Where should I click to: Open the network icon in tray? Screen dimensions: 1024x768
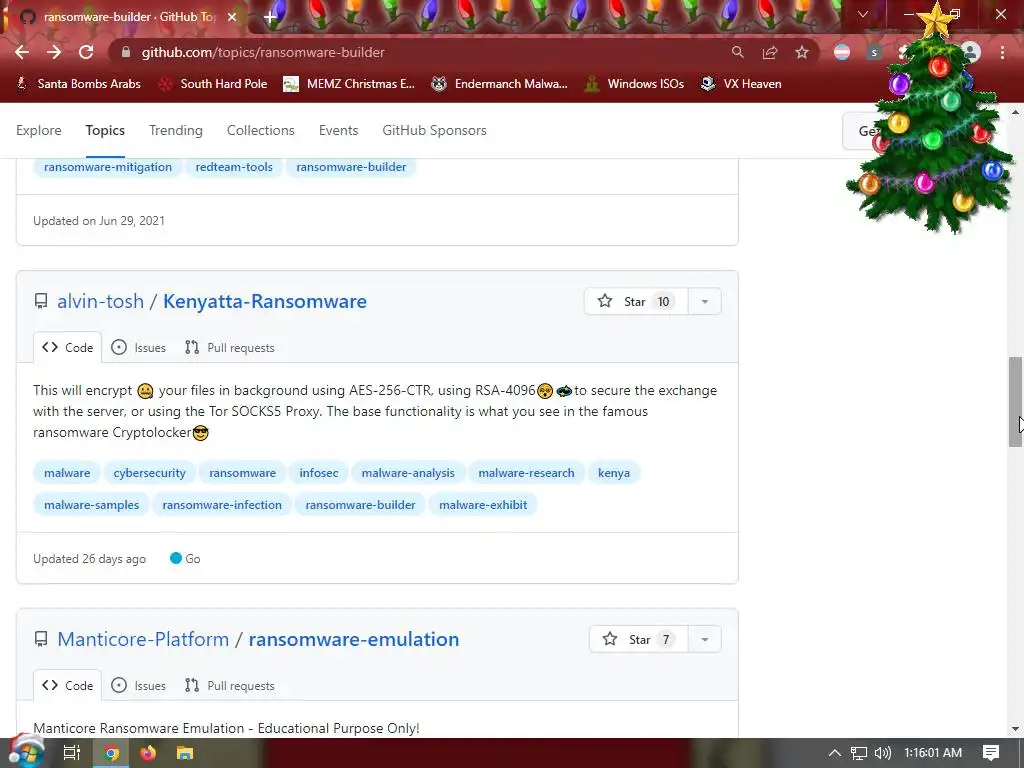click(x=859, y=753)
